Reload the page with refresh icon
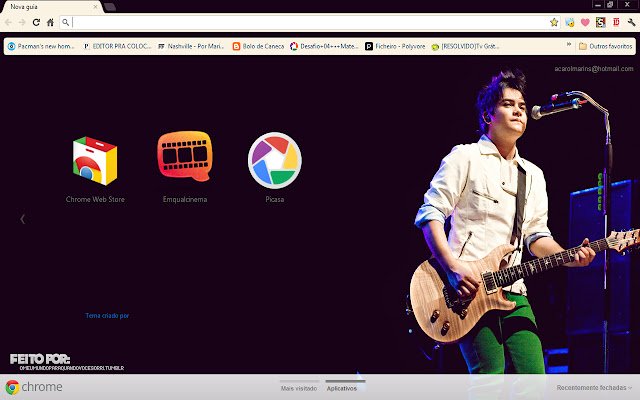This screenshot has width=640, height=400. click(36, 22)
